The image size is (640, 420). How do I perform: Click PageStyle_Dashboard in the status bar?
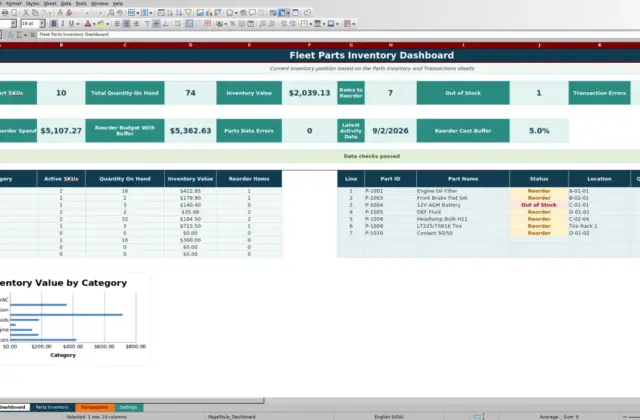coord(232,417)
